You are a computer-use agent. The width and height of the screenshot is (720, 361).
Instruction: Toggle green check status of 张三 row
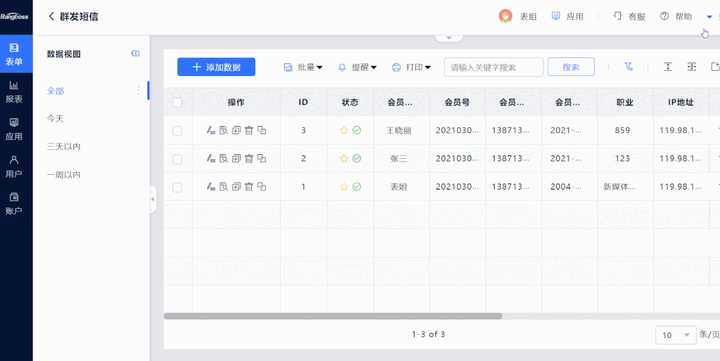(x=357, y=158)
